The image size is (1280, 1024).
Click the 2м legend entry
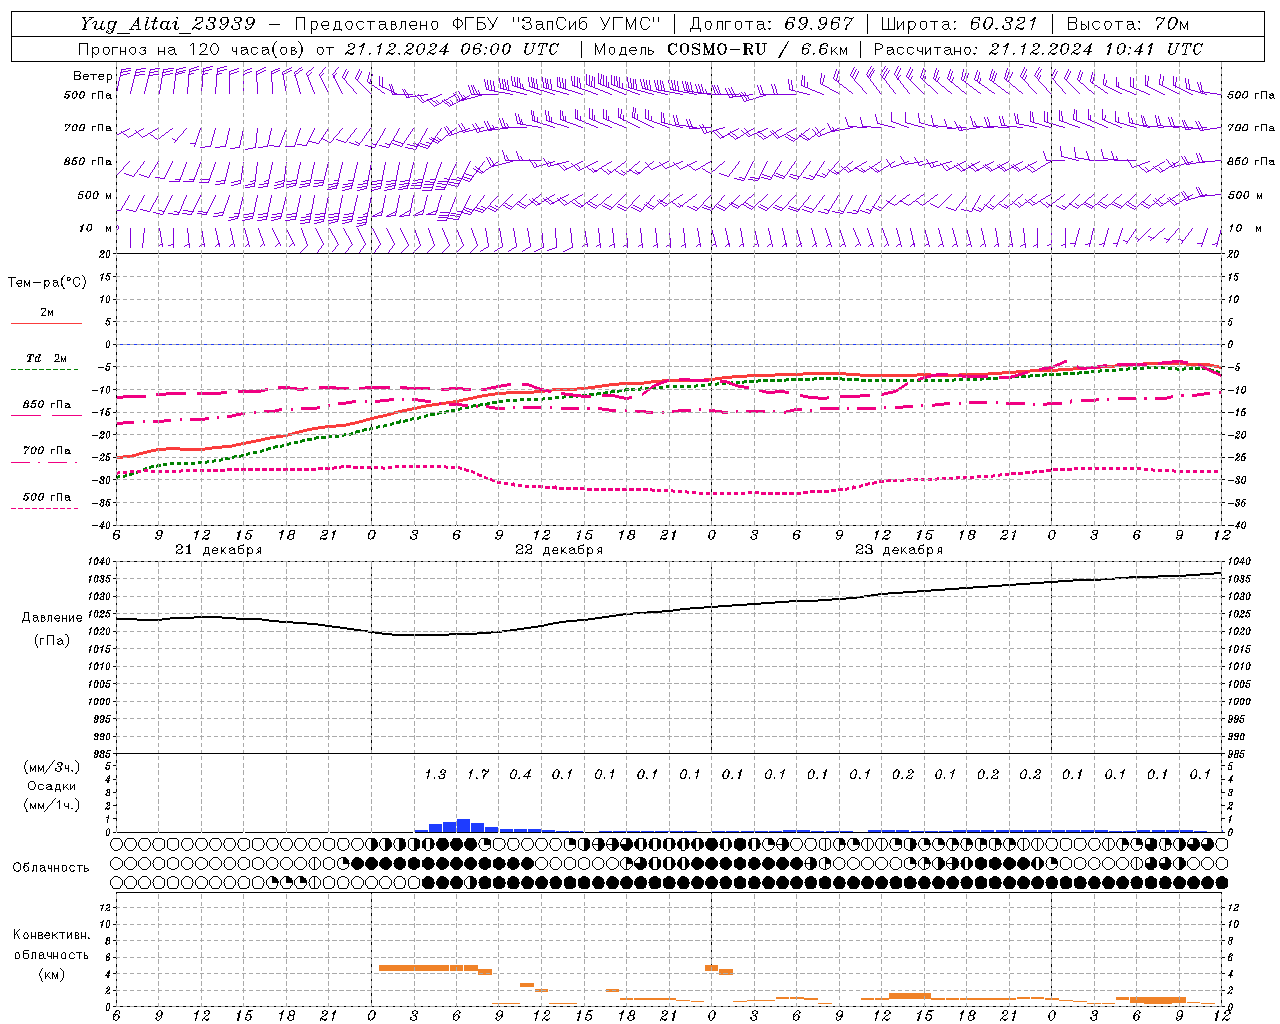[47, 312]
